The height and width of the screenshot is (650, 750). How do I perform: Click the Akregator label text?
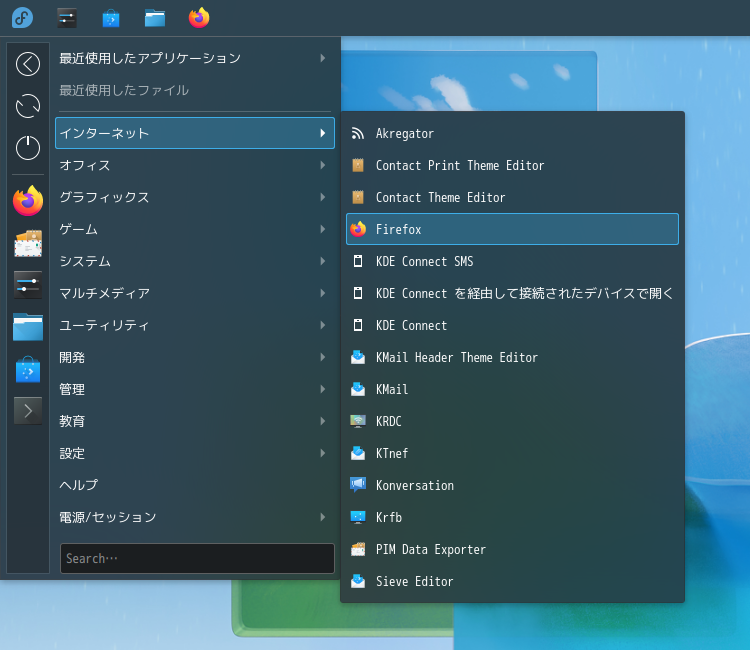[405, 133]
